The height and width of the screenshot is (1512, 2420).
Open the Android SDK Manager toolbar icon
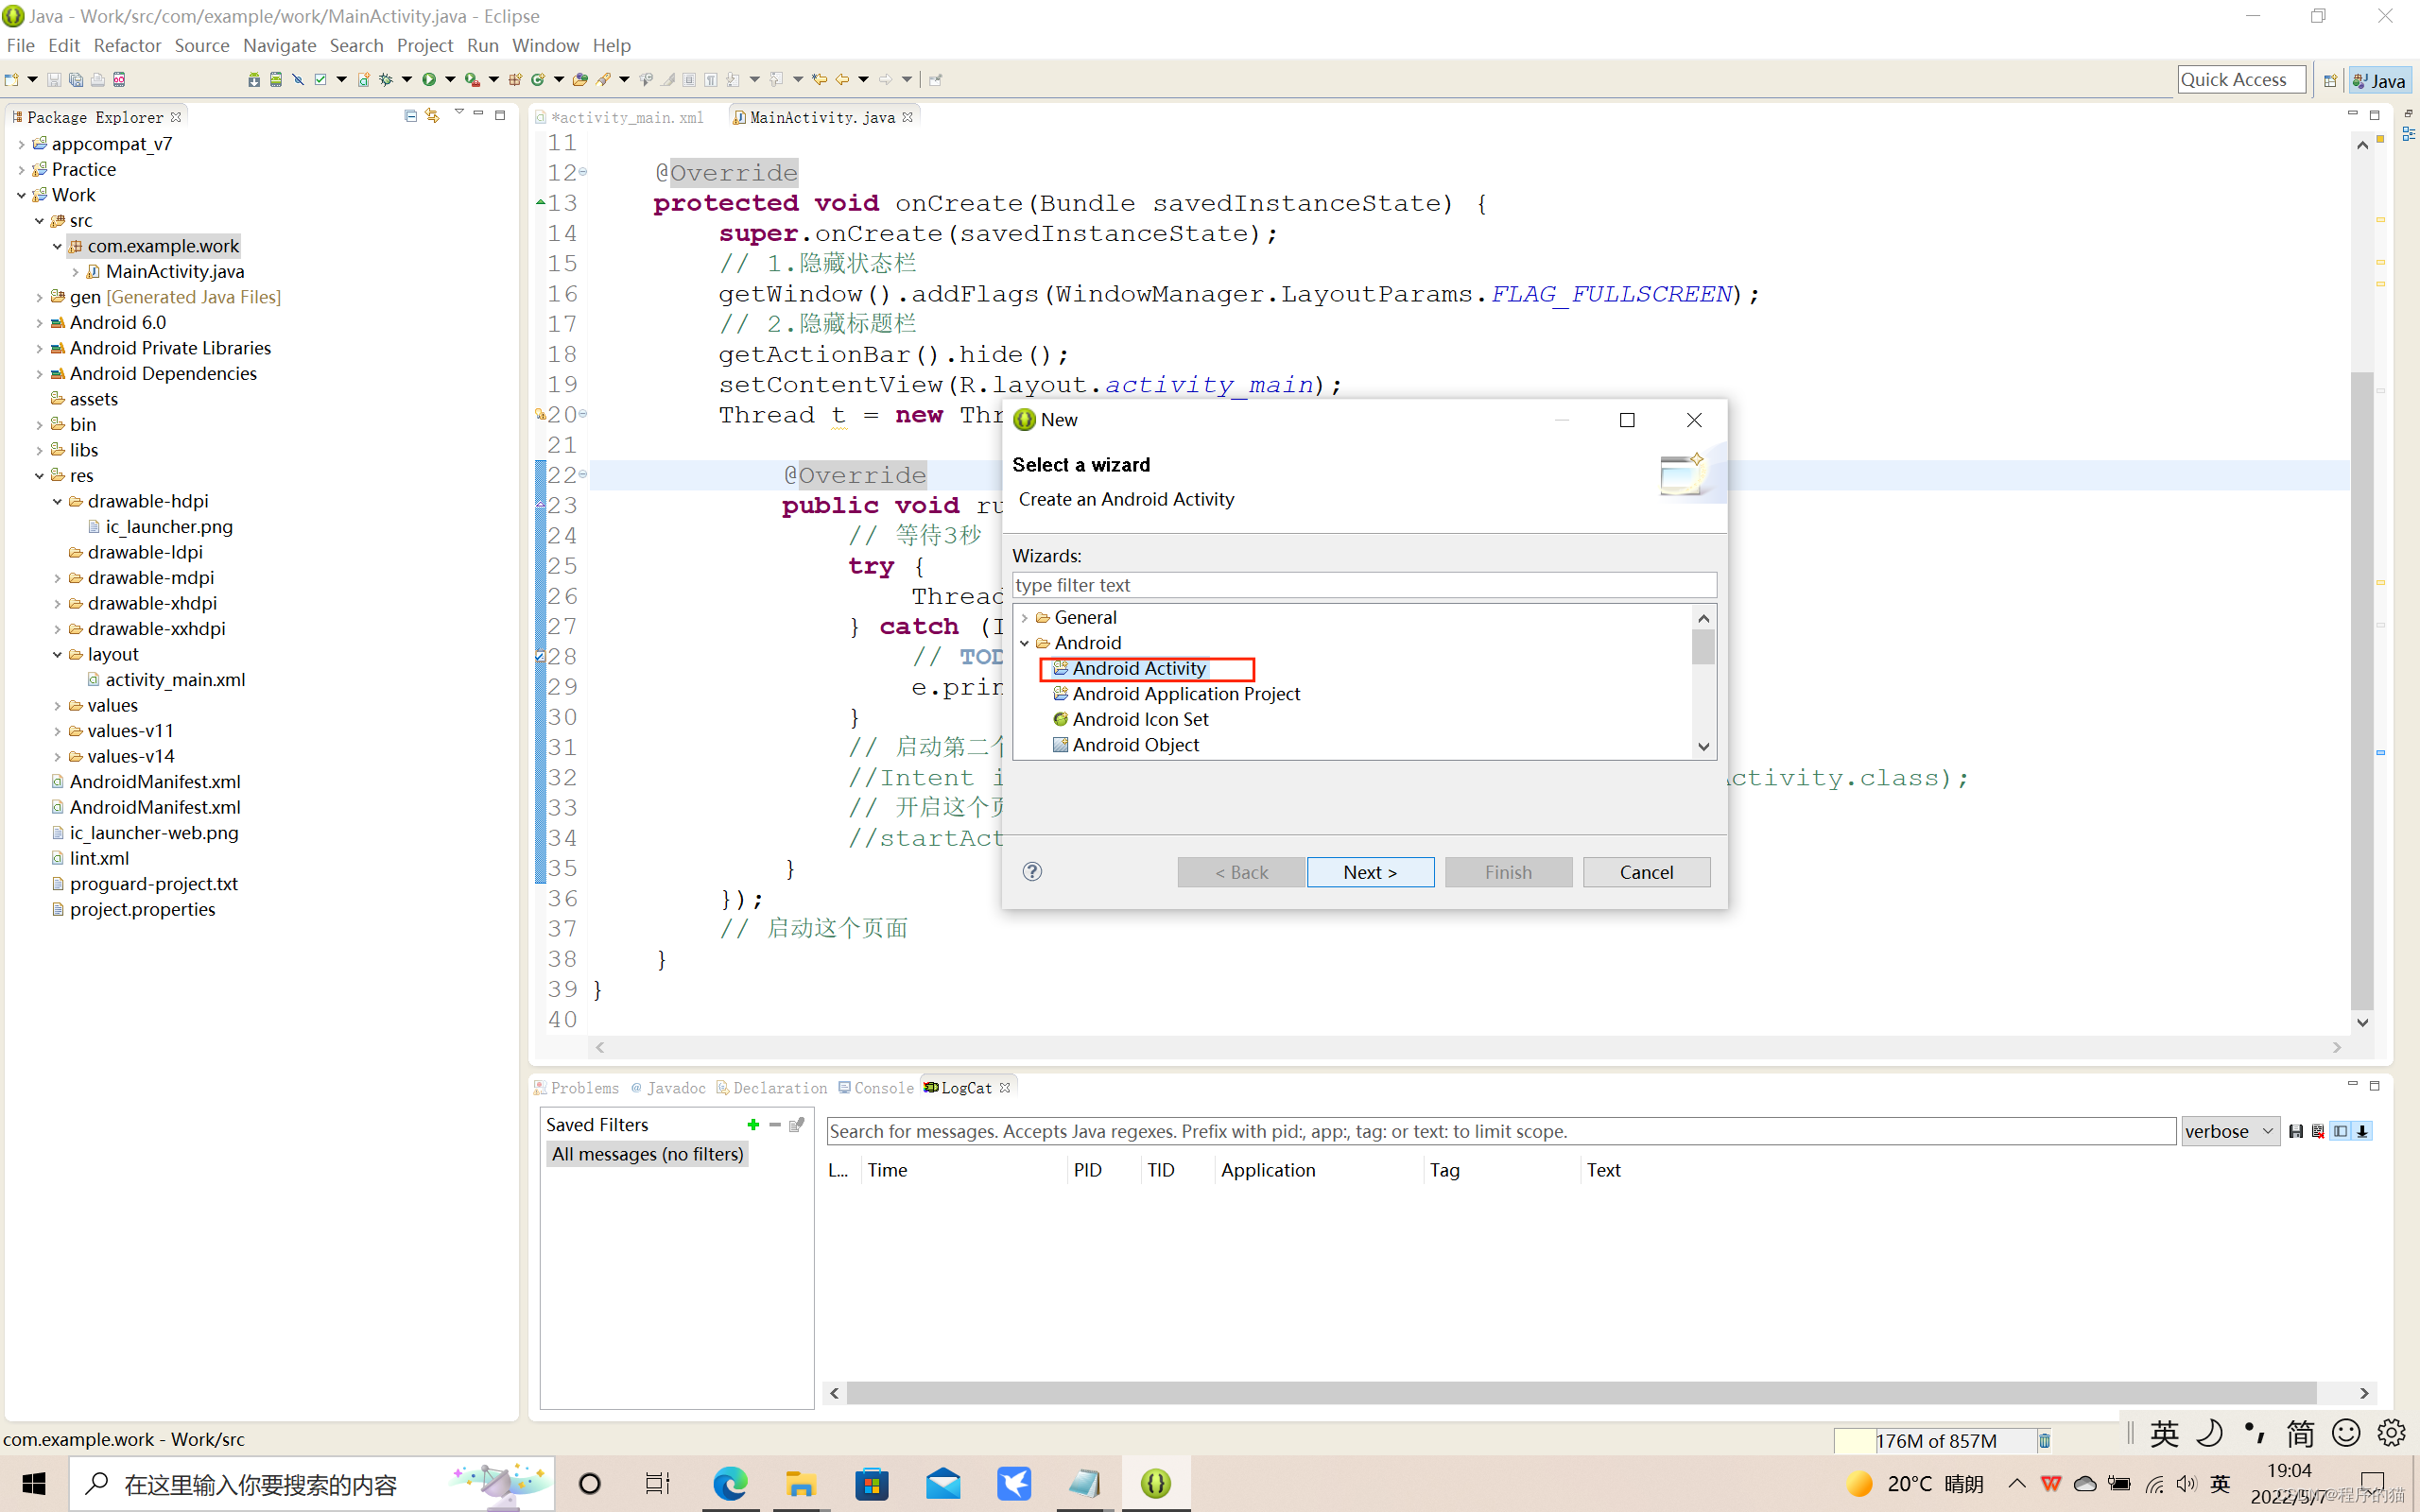[x=254, y=79]
